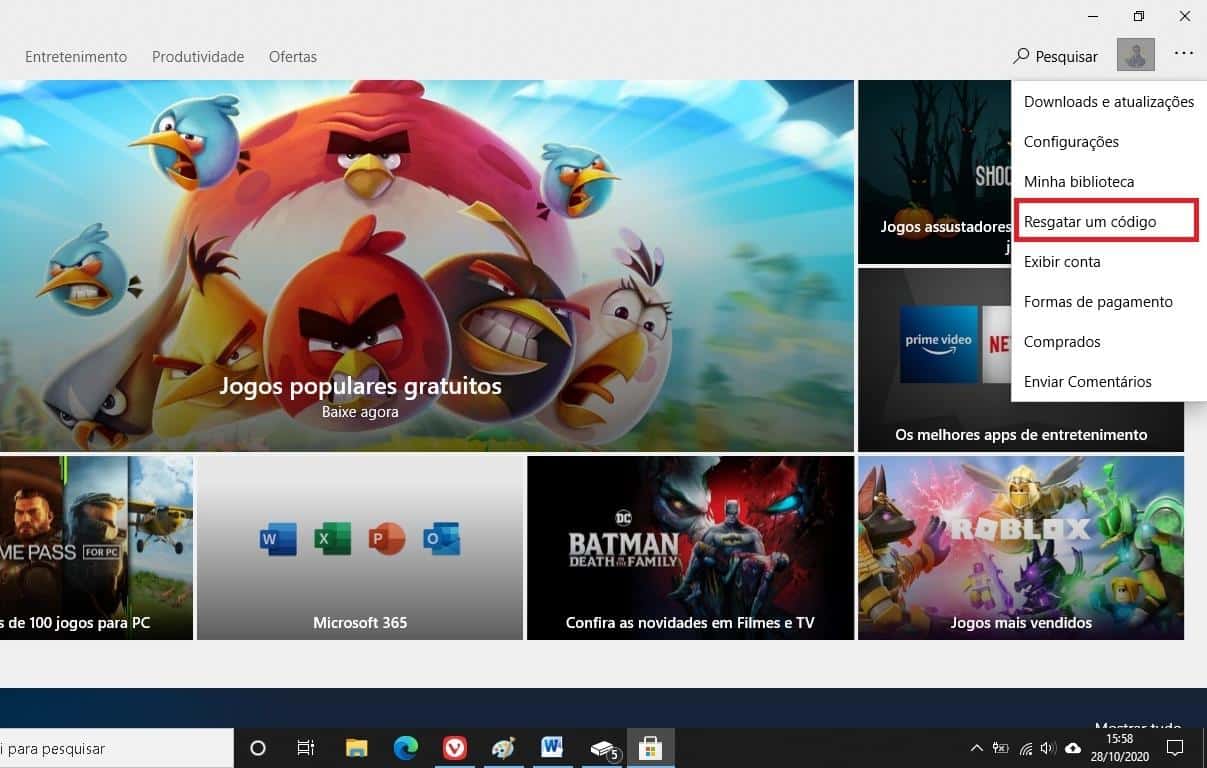
Task: Open the Jogos populares gratuitos banner
Action: 427,266
